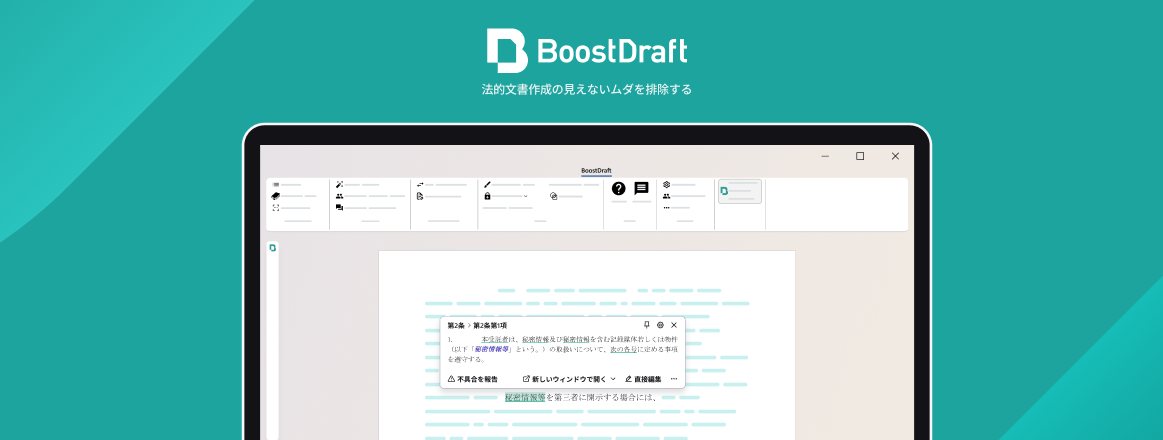Click the target icon in the popup header
This screenshot has width=1163, height=440.
(x=660, y=325)
